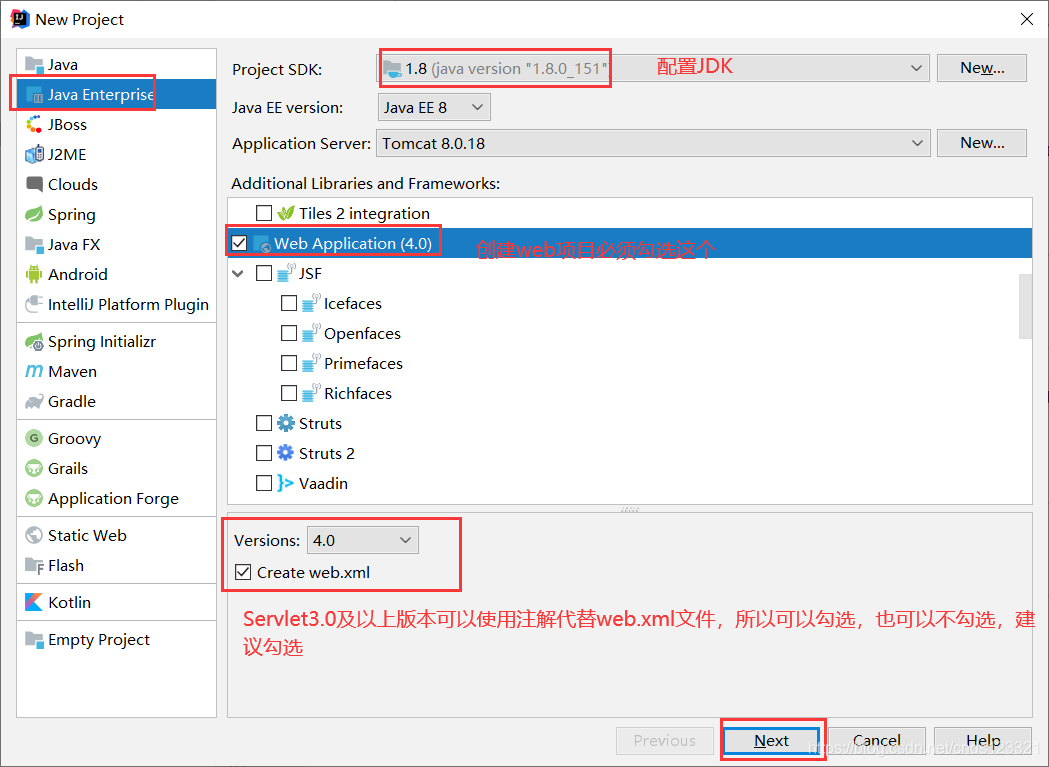Image resolution: width=1049 pixels, height=767 pixels.
Task: Check the Struts 2 checkbox
Action: [x=264, y=453]
